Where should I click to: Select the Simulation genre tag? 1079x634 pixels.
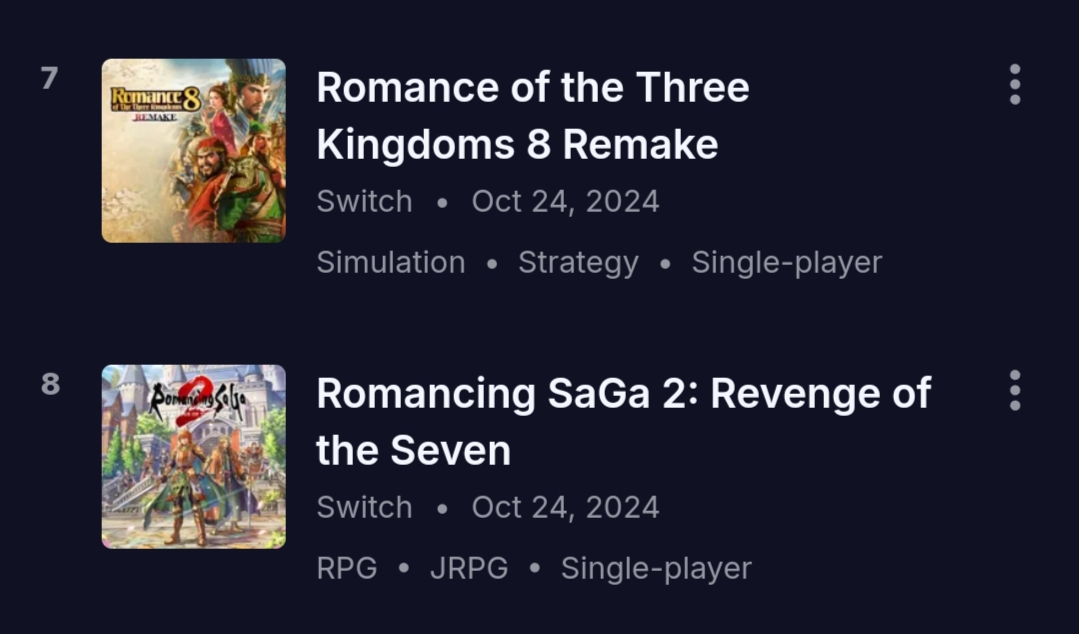(x=391, y=262)
